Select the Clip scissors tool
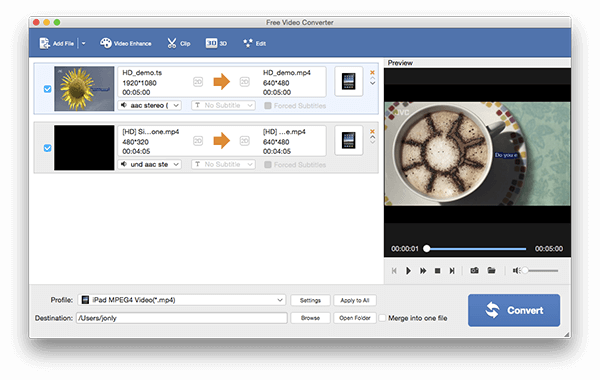This screenshot has width=600, height=380. tap(178, 43)
